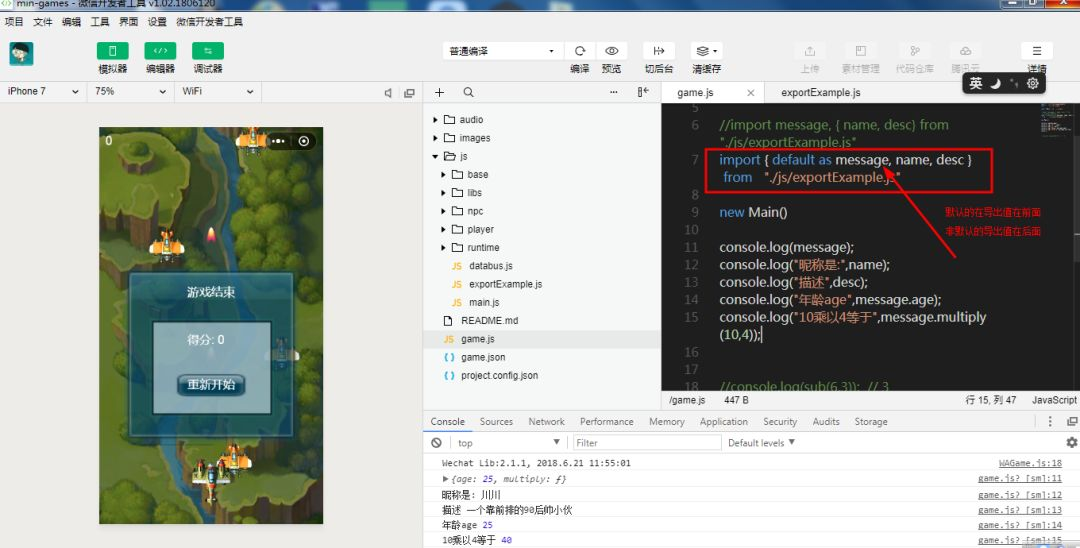The height and width of the screenshot is (548, 1080).
Task: Switch to the exportExample.js editor tab
Action: tap(820, 92)
